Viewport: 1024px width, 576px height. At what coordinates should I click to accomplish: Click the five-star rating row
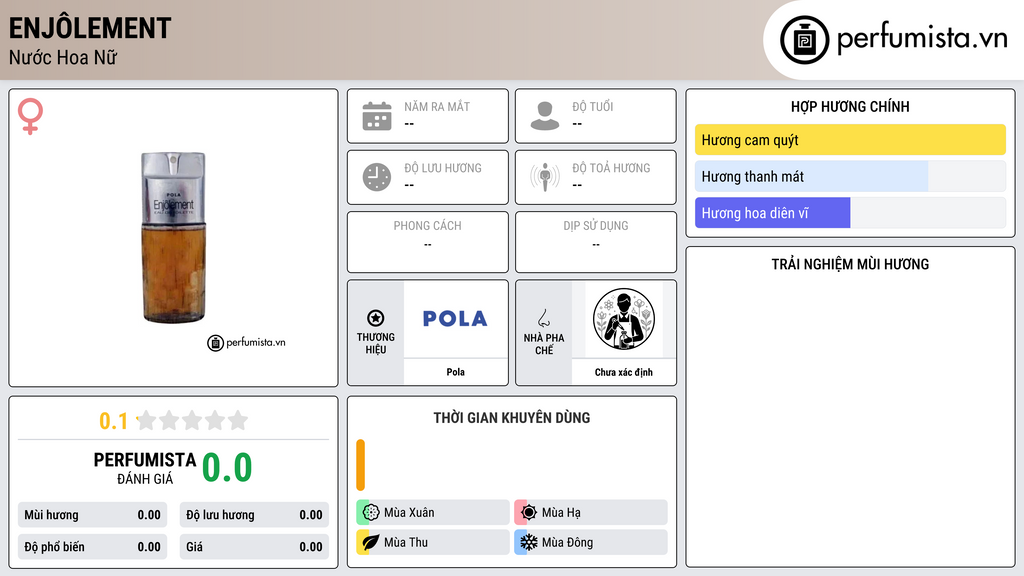(x=192, y=420)
